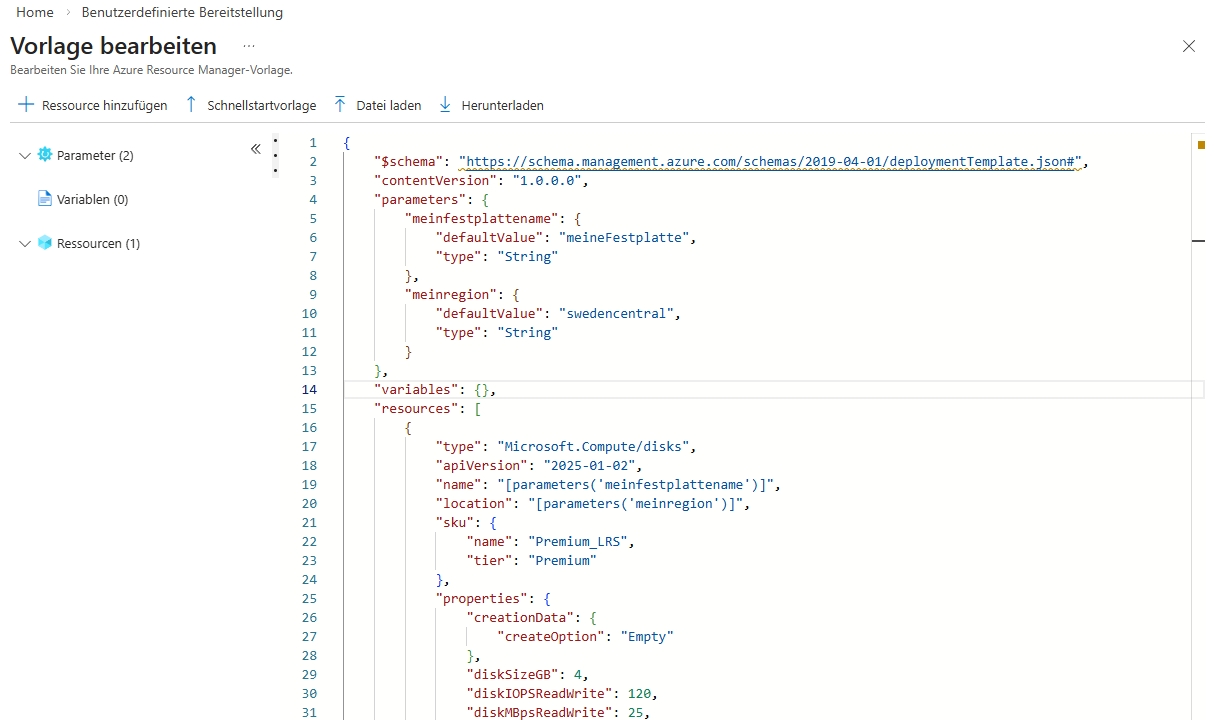Collapse the Parameter (2) tree node
The width and height of the screenshot is (1214, 720).
tap(25, 156)
